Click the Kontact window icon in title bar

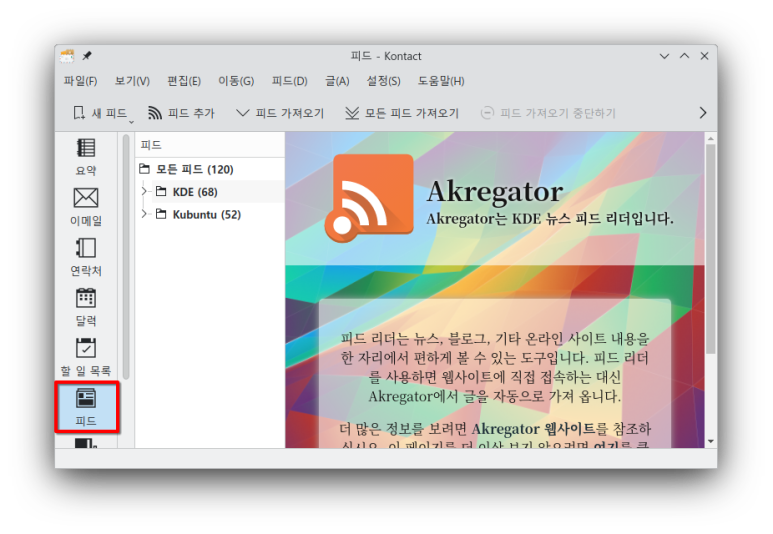pos(67,56)
